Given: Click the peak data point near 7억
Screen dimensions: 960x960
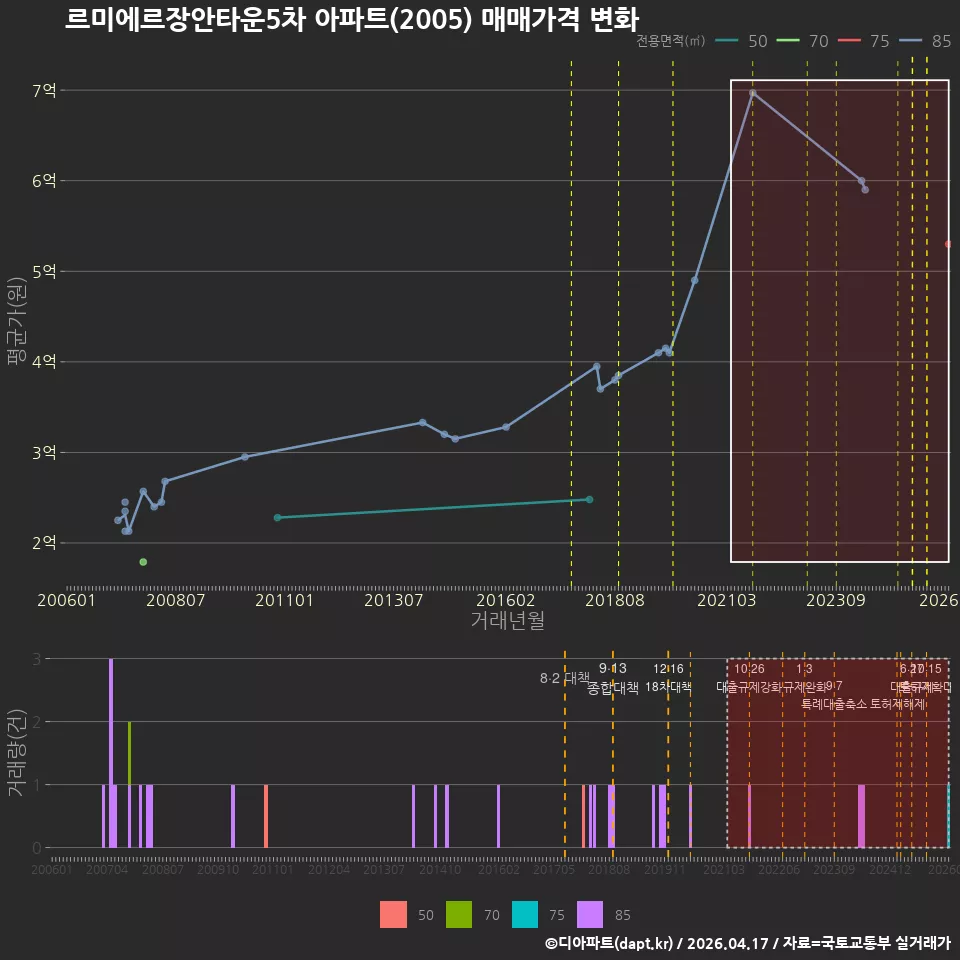Looking at the screenshot, I should coord(752,93).
